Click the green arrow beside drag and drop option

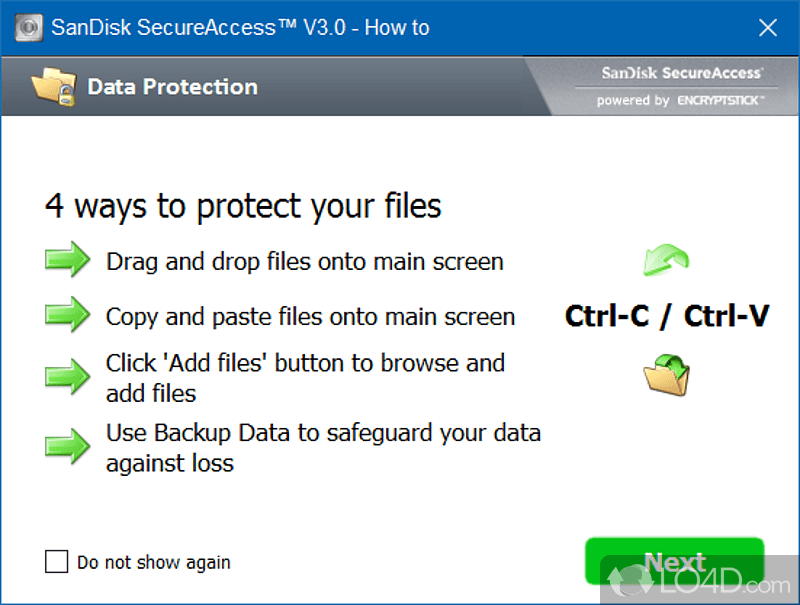(66, 260)
